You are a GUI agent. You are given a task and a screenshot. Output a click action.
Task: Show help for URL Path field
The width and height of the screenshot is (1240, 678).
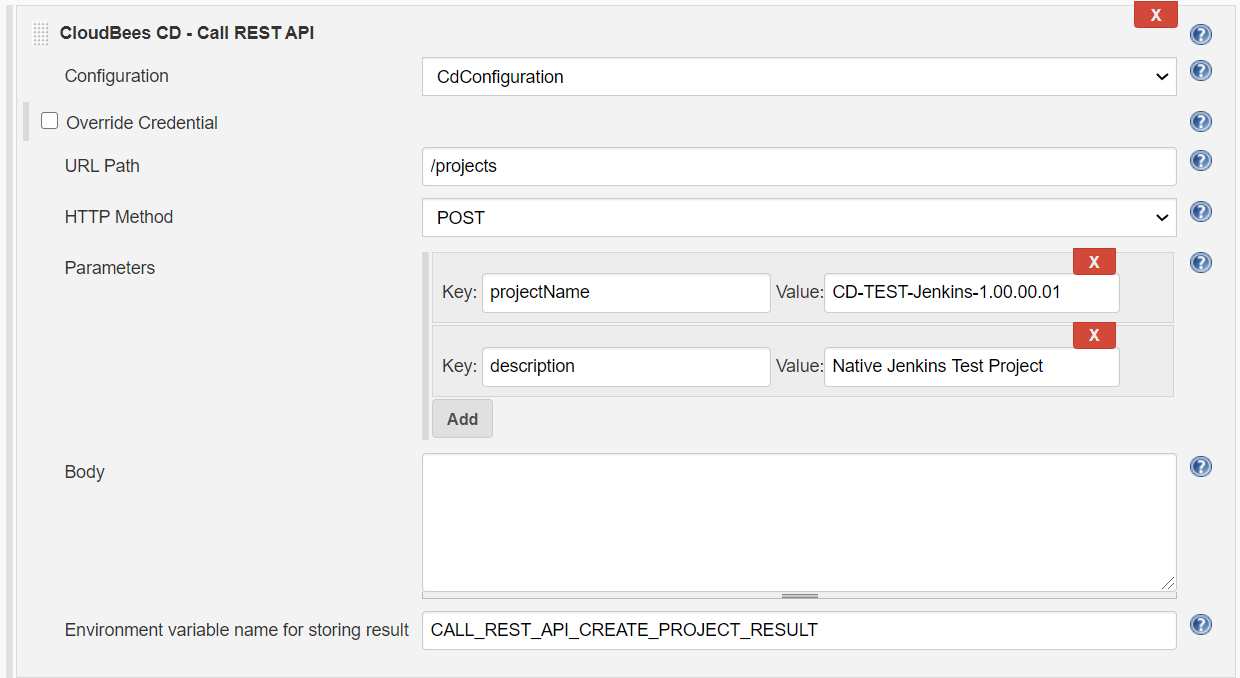(1201, 161)
